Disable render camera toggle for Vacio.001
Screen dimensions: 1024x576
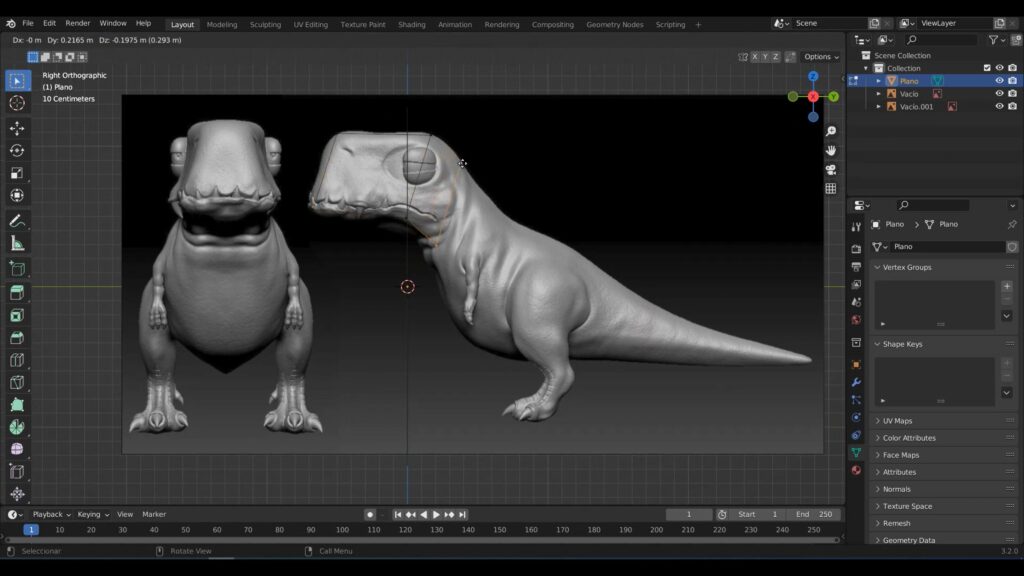[x=1012, y=106]
